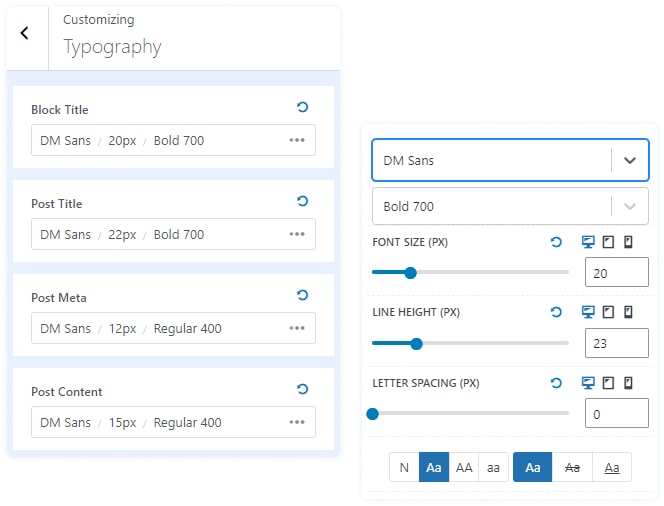Reset the Block Title typography

(x=303, y=107)
